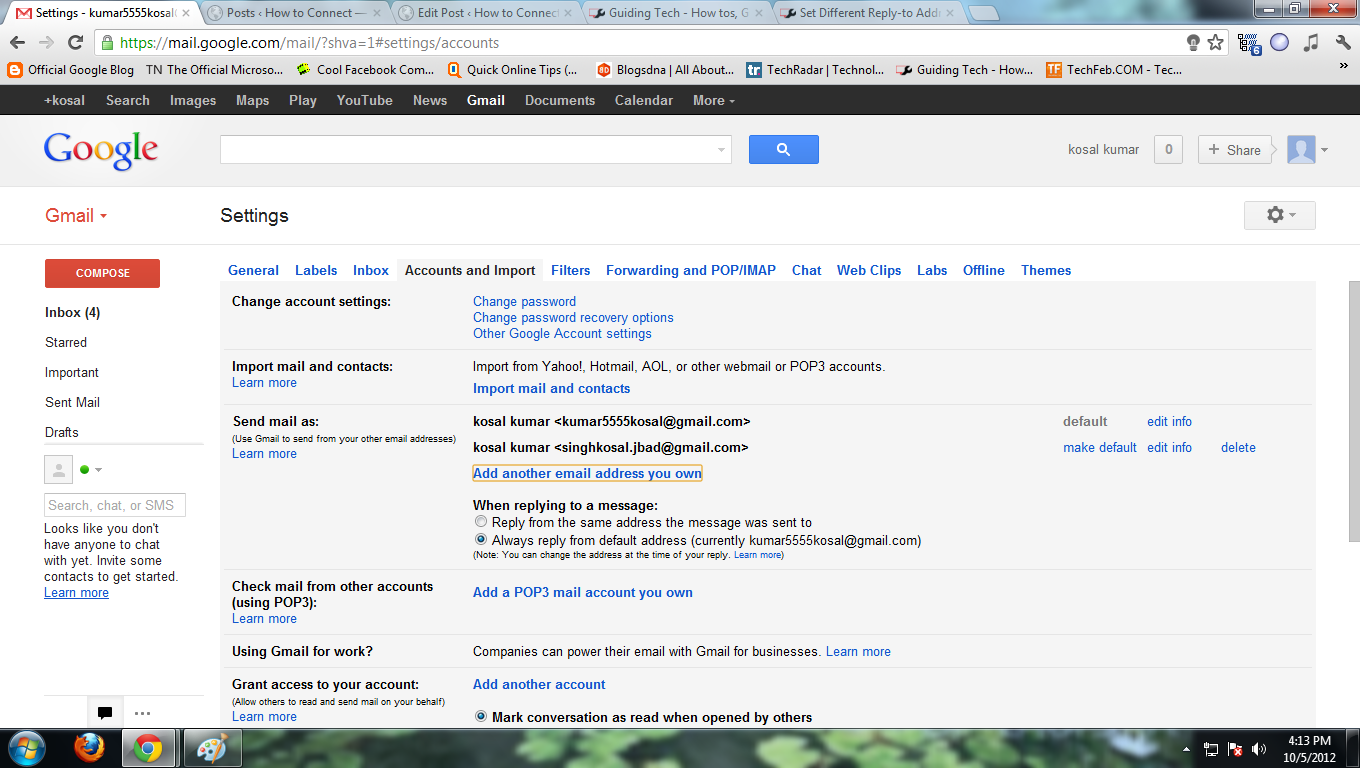Open the music note extension
This screenshot has height=768, width=1360.
(1311, 43)
